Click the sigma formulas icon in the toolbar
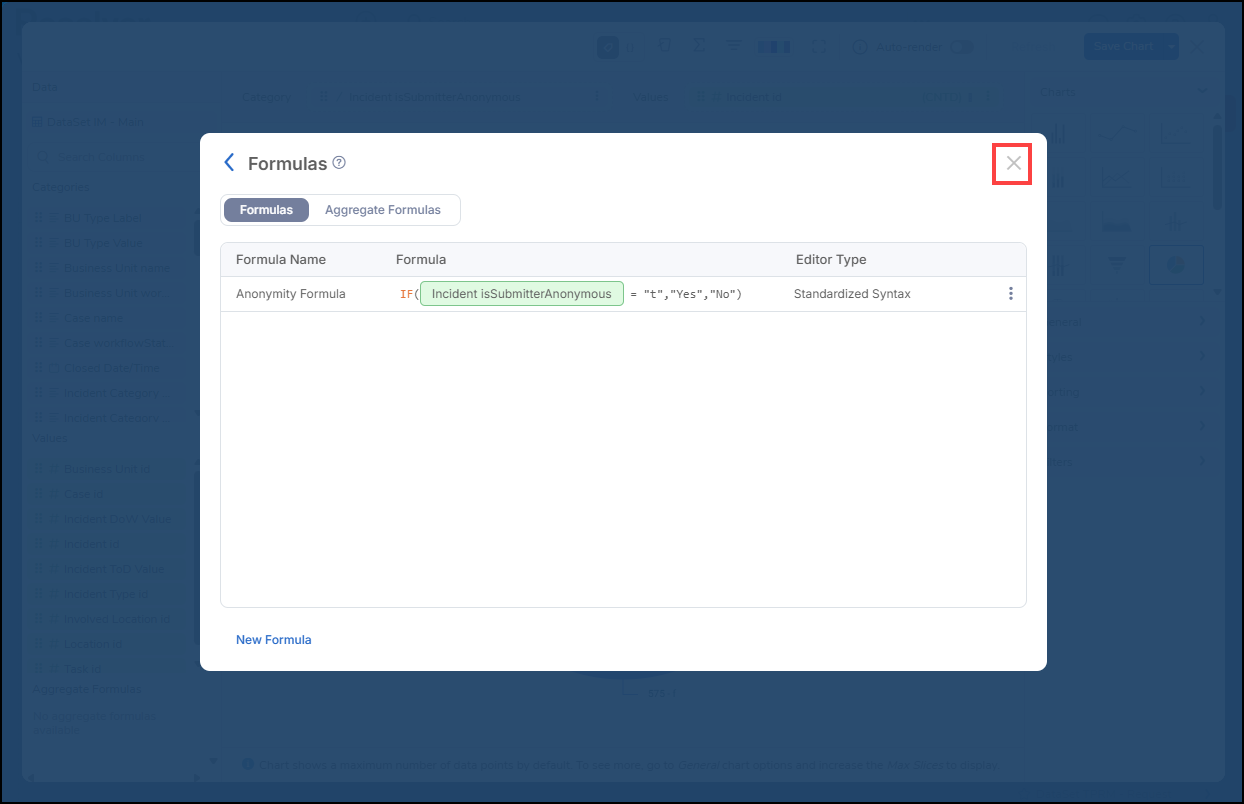Screen dimensions: 1244x804 pos(698,46)
